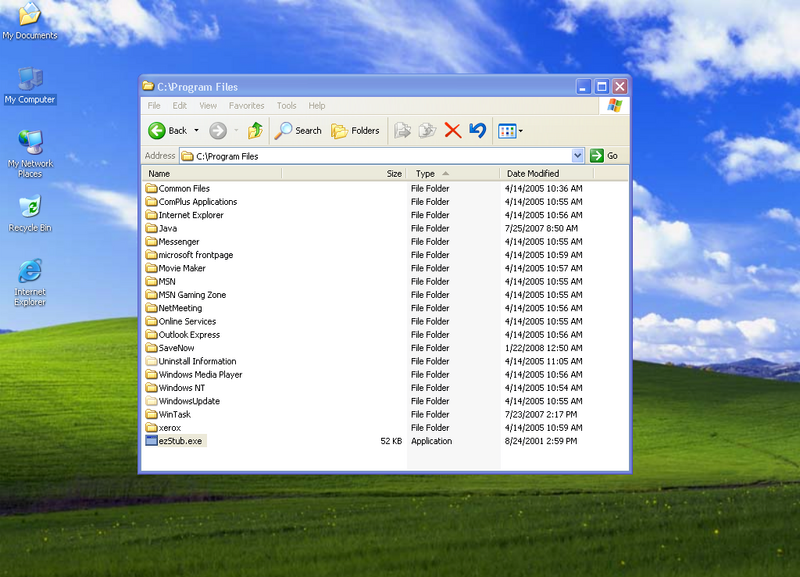Go up one folder level
The height and width of the screenshot is (577, 800).
pyautogui.click(x=255, y=131)
